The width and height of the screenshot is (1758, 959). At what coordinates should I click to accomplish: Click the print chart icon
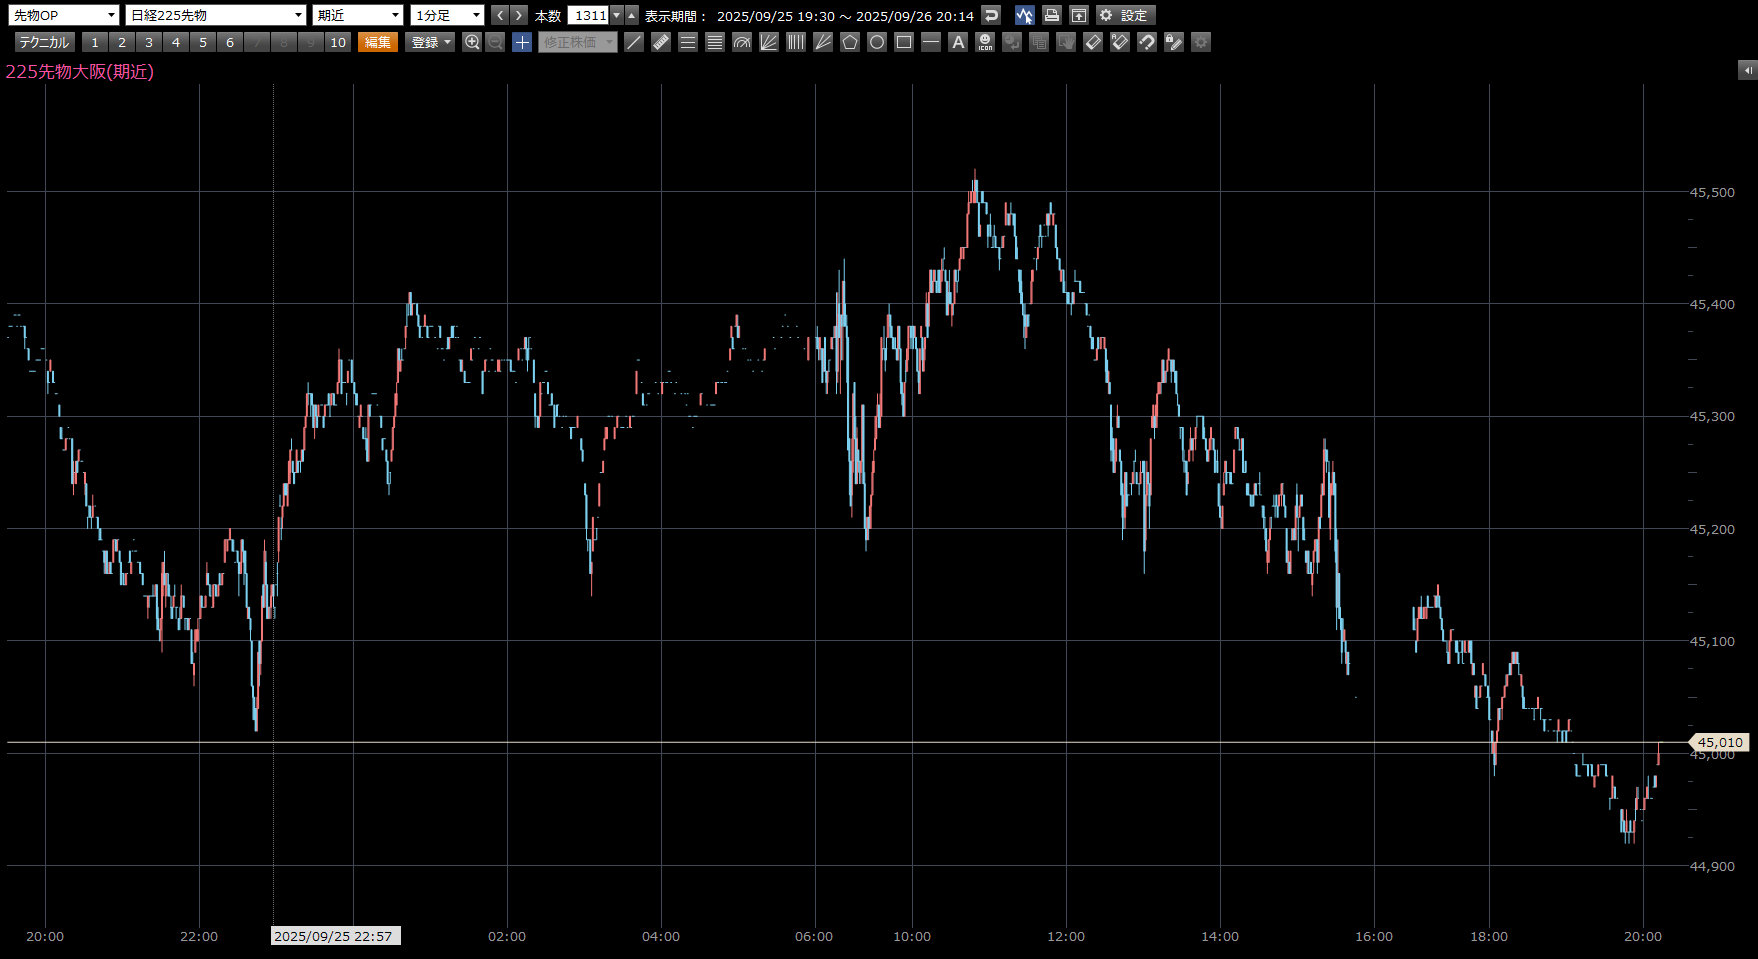1051,15
